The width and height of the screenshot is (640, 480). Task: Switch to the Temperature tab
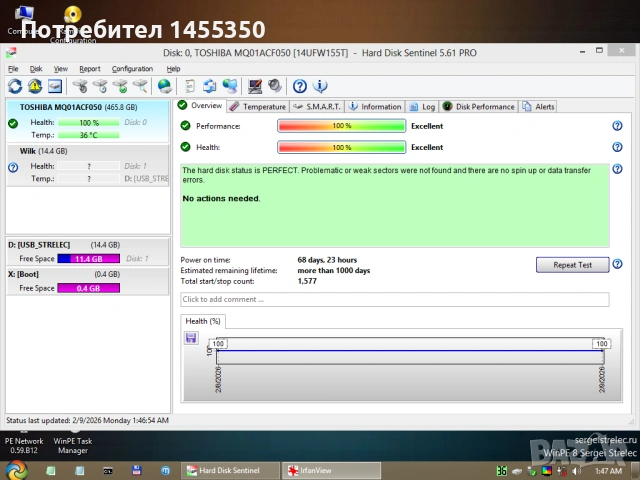point(258,106)
